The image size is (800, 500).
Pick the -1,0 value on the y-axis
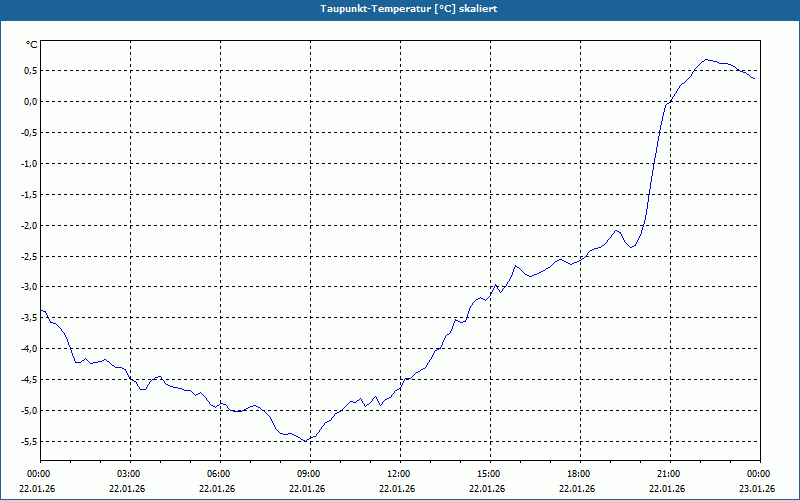coord(29,163)
